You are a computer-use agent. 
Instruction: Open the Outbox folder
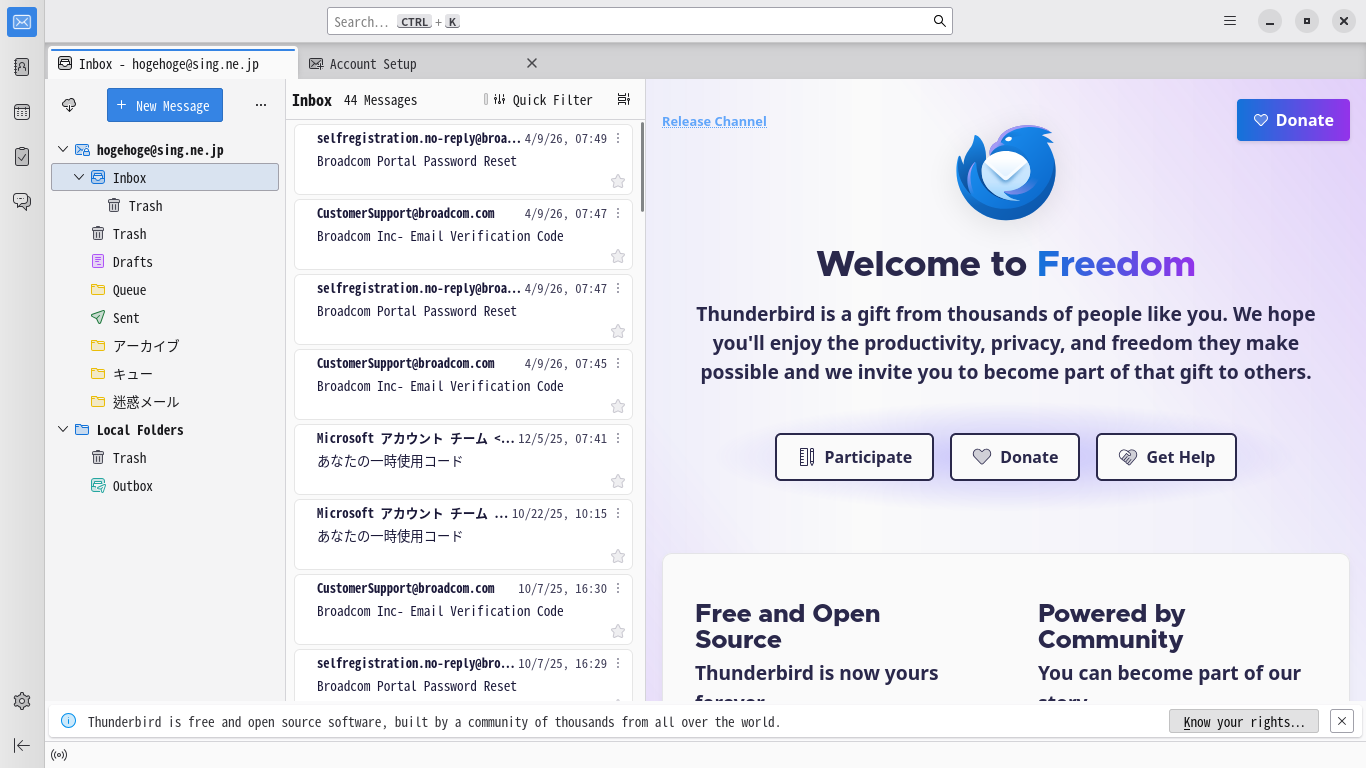[x=165, y=485]
